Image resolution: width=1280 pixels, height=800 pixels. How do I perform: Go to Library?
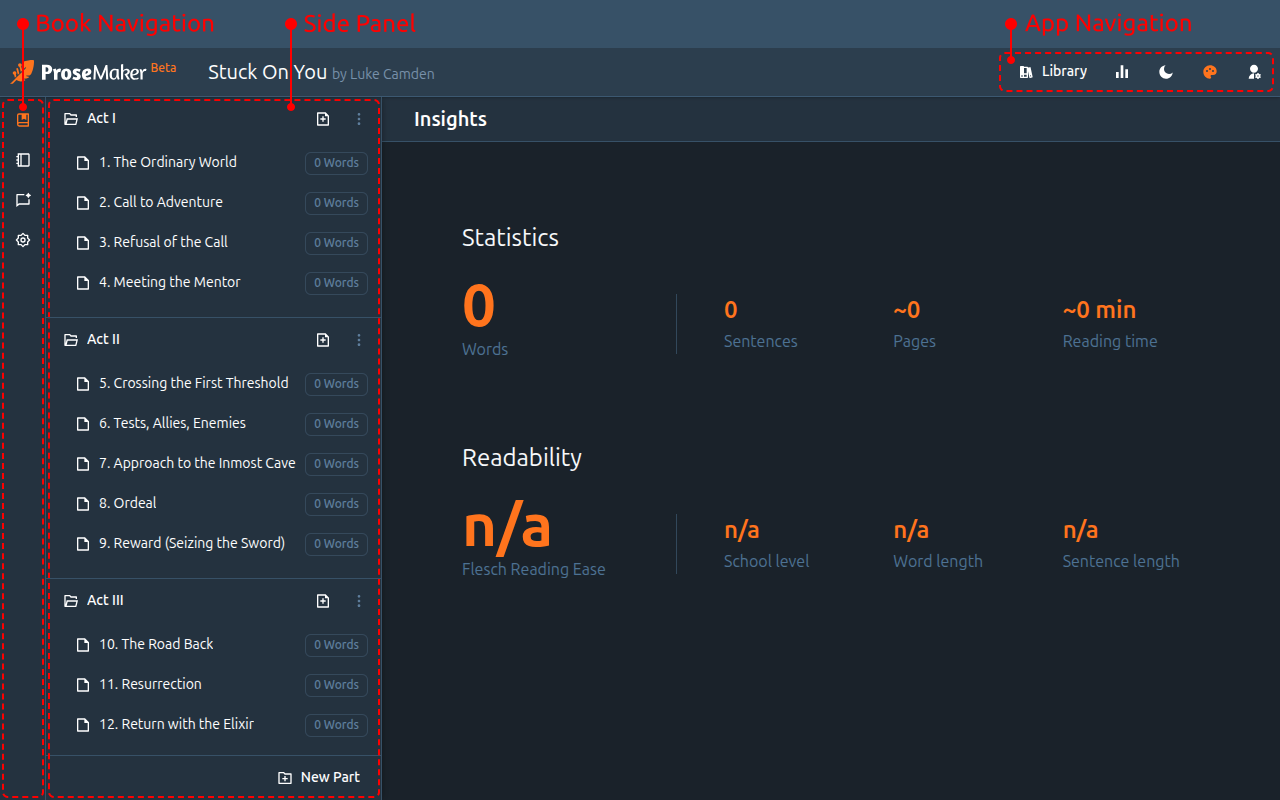1053,72
